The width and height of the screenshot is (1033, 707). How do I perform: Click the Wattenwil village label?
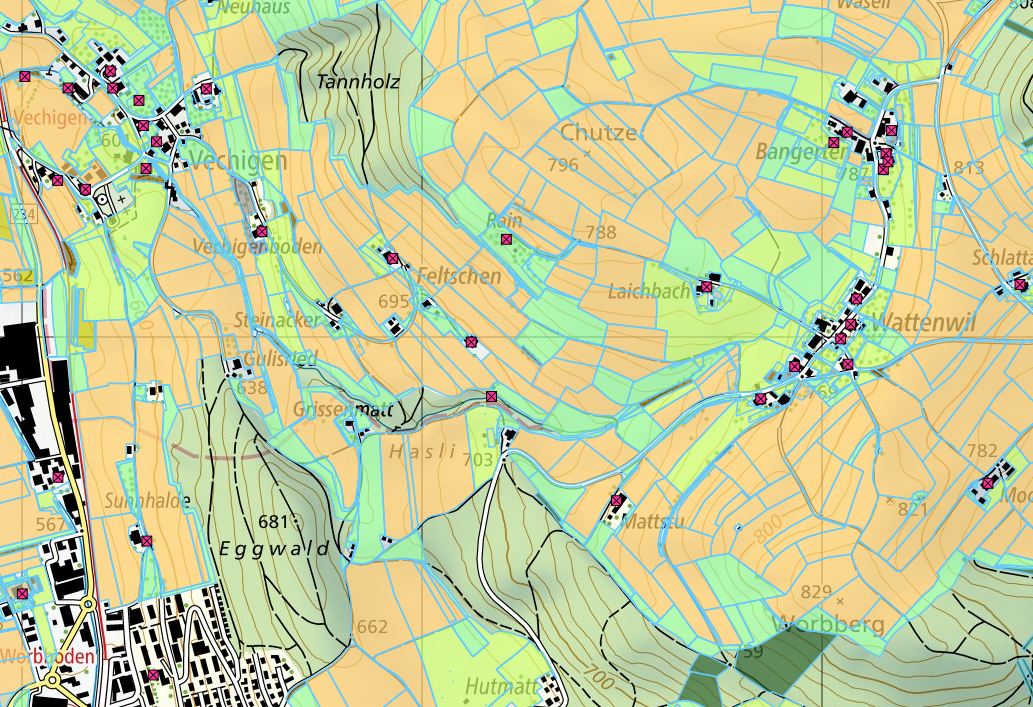[921, 323]
